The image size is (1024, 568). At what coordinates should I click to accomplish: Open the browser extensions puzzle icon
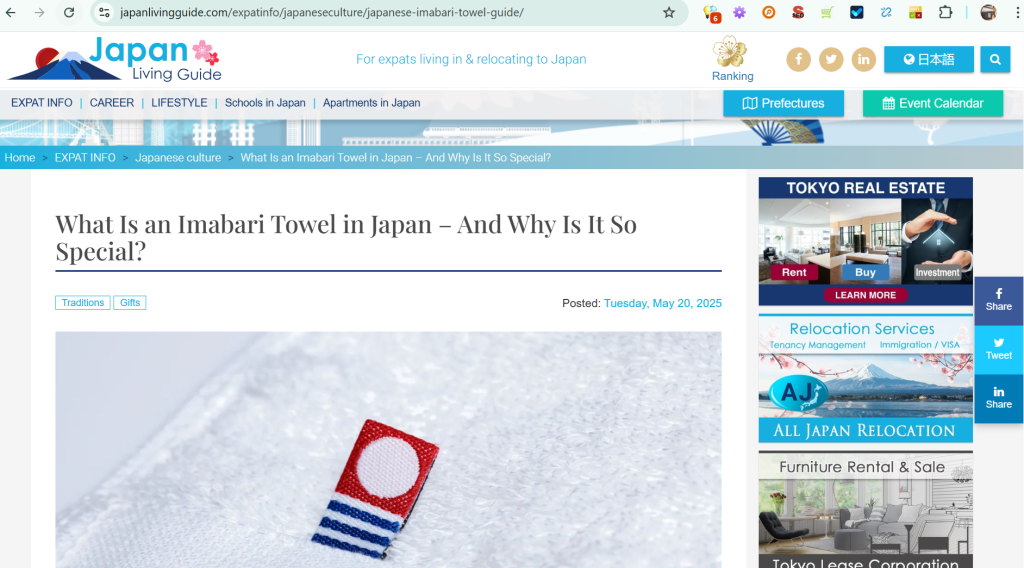pos(945,12)
